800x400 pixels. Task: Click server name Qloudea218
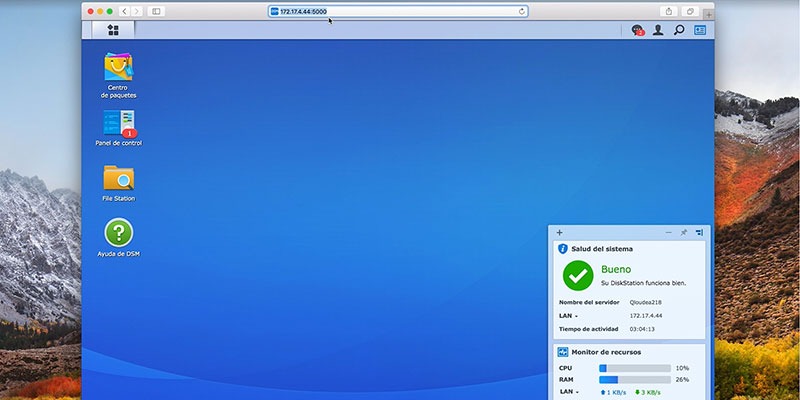645,303
